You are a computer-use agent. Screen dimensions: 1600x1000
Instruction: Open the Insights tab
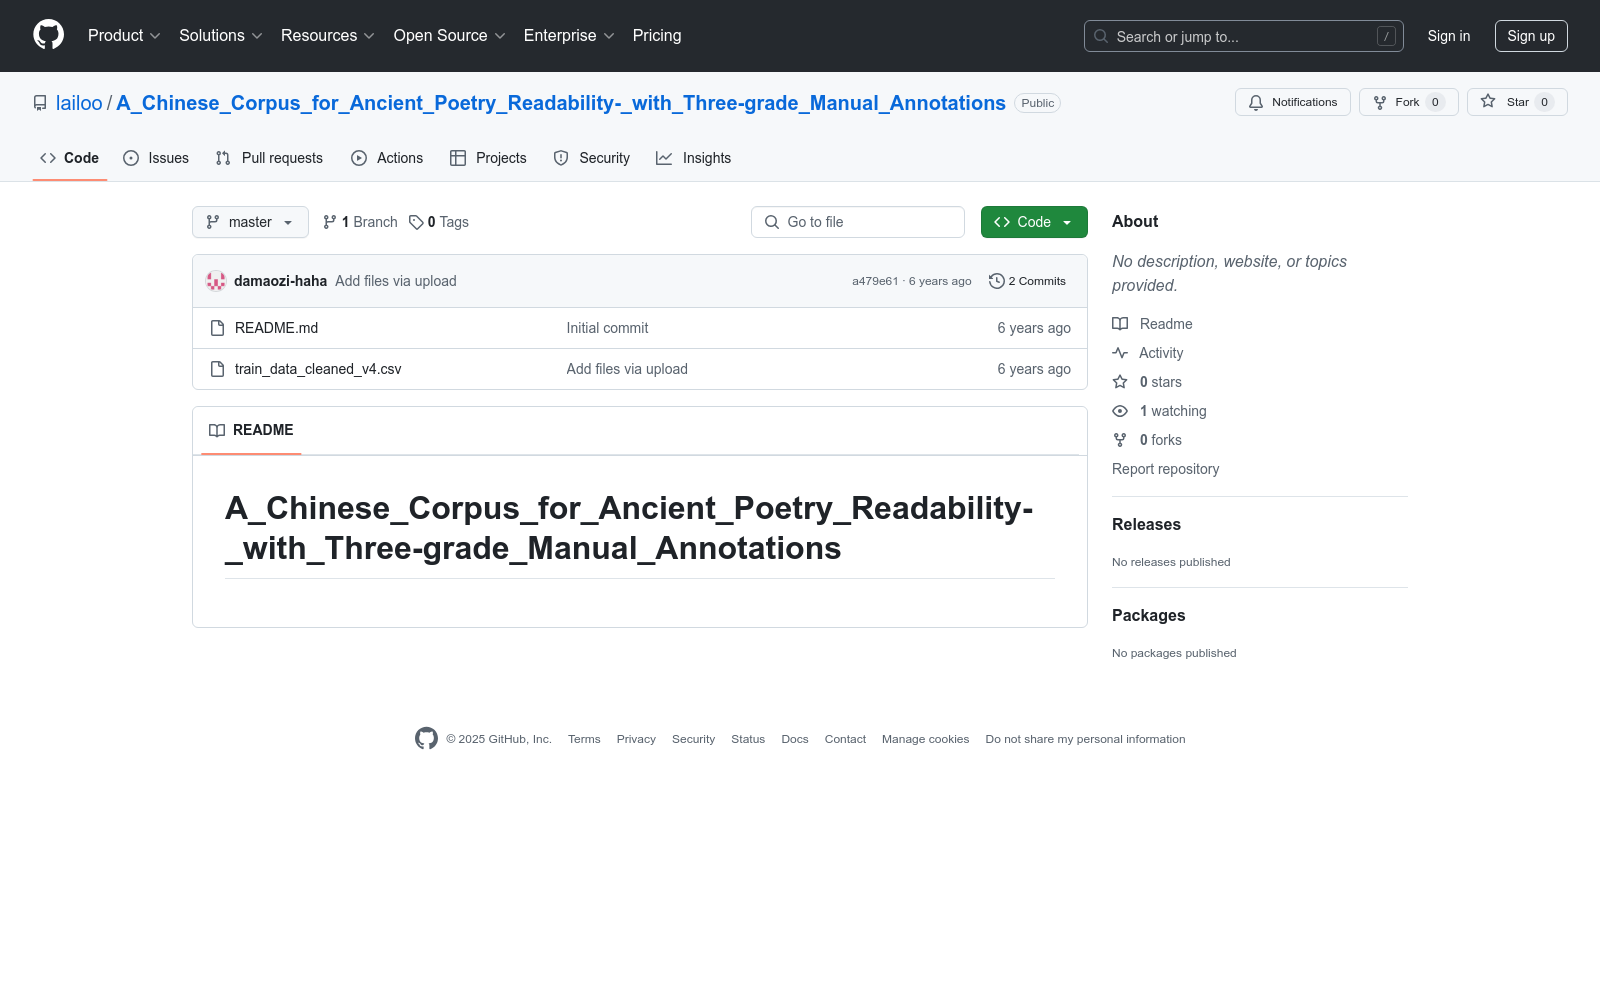click(x=693, y=158)
